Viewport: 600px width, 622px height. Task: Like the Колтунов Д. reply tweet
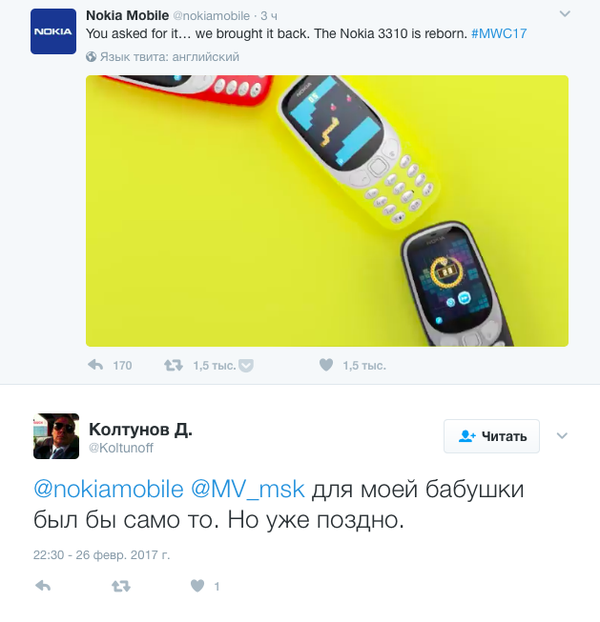(x=197, y=586)
